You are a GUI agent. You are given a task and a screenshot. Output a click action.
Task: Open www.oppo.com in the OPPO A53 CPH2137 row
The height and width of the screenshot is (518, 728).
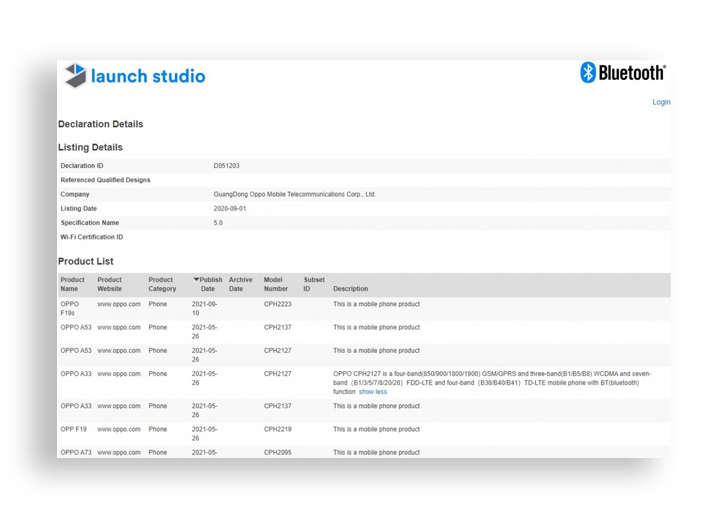tap(119, 327)
